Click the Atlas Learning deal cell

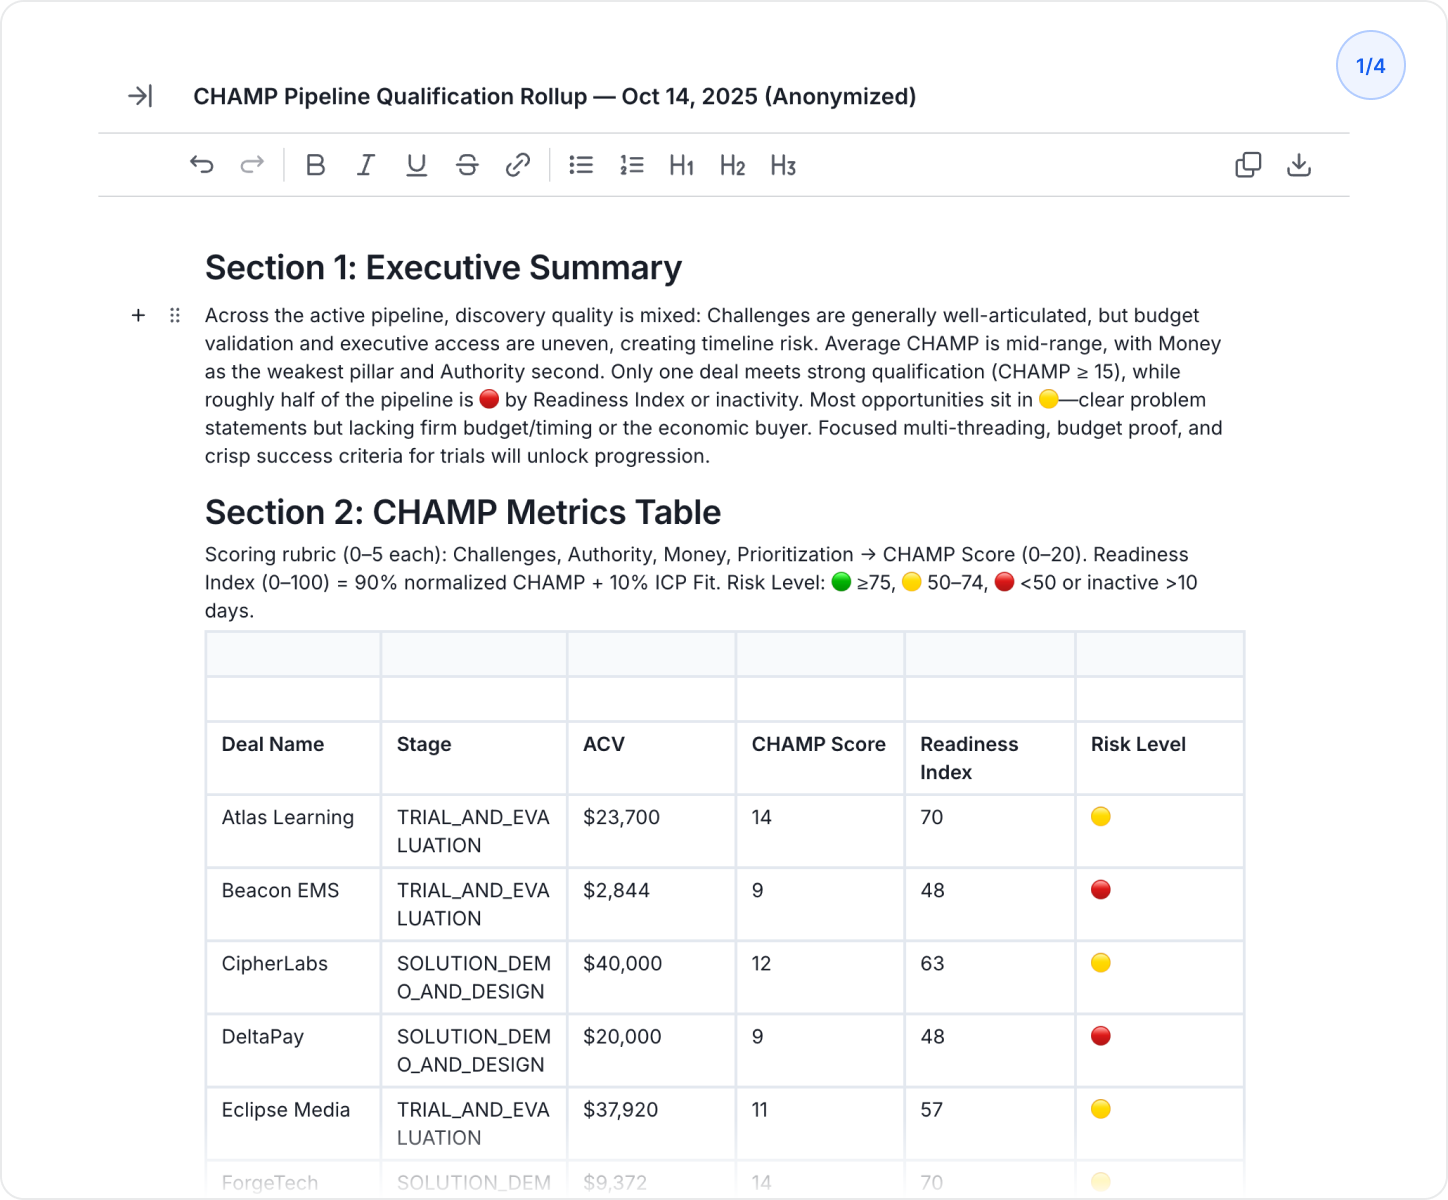click(x=293, y=831)
